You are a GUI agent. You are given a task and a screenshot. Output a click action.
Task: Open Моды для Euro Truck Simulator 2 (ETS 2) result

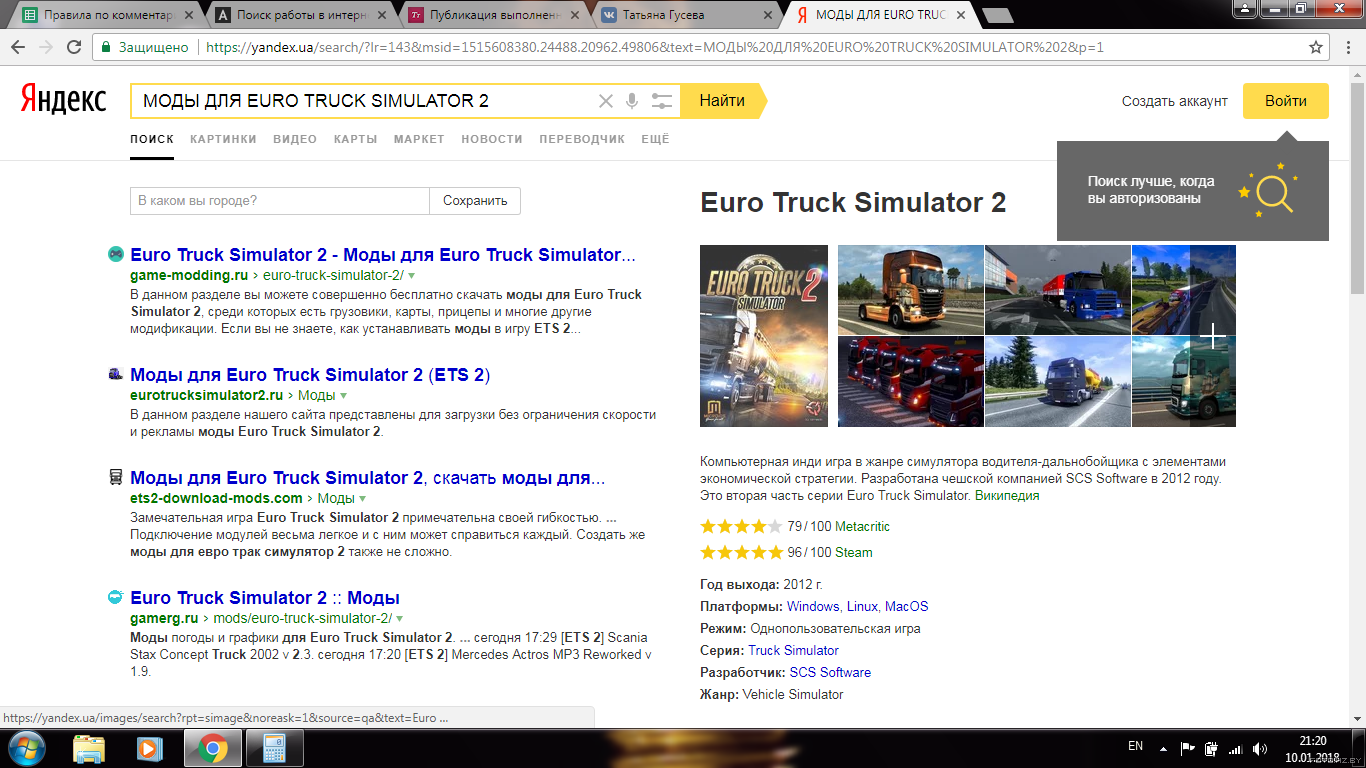[x=310, y=375]
